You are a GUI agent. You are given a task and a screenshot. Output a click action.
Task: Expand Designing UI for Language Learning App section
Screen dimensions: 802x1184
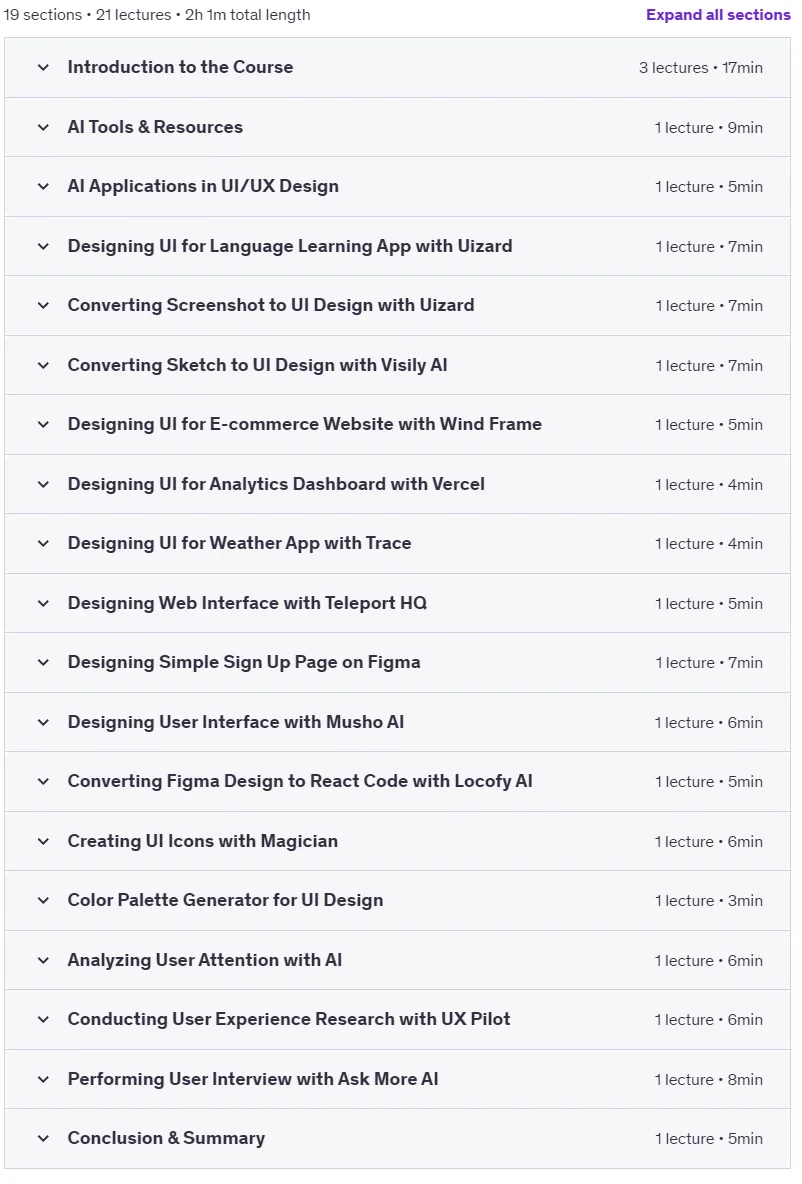point(397,246)
